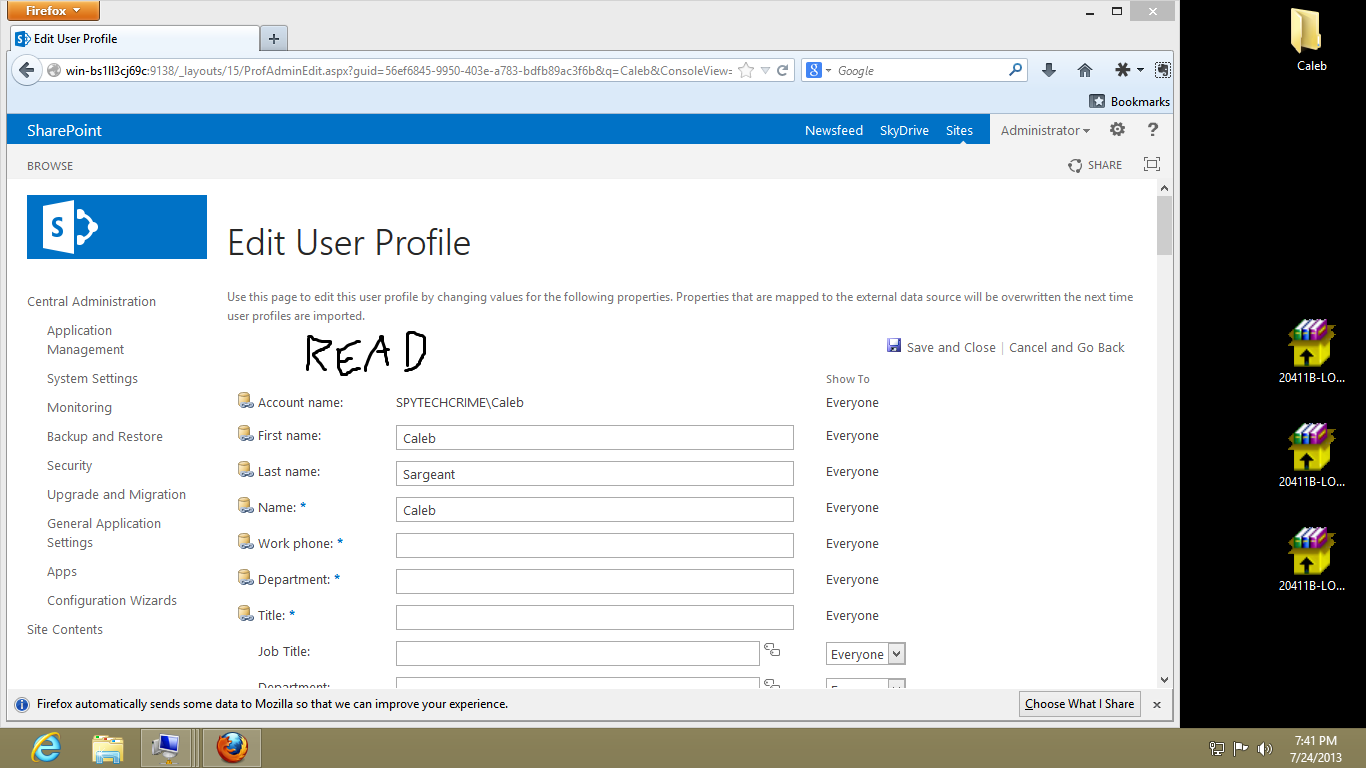Image resolution: width=1366 pixels, height=768 pixels.
Task: Switch to the BROWSE ribbon tab
Action: 50,166
